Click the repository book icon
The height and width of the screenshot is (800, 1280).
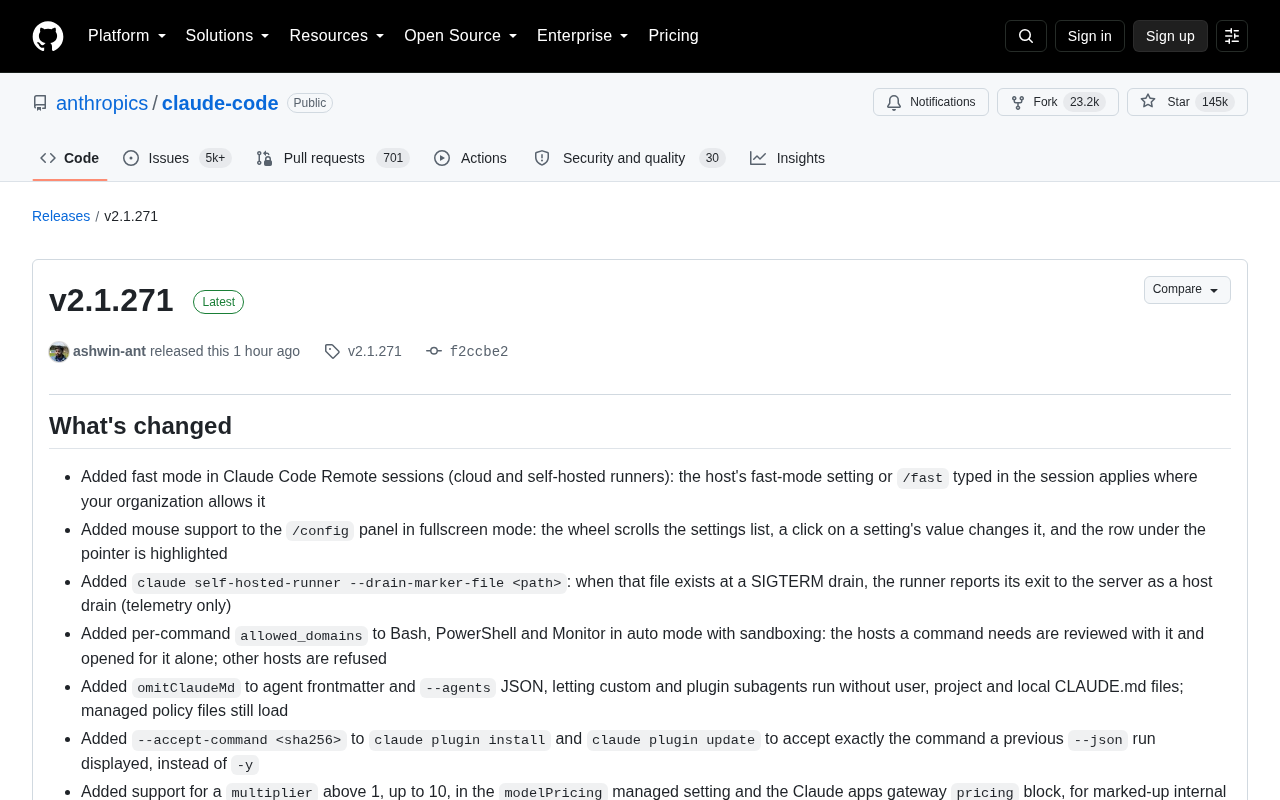click(40, 103)
